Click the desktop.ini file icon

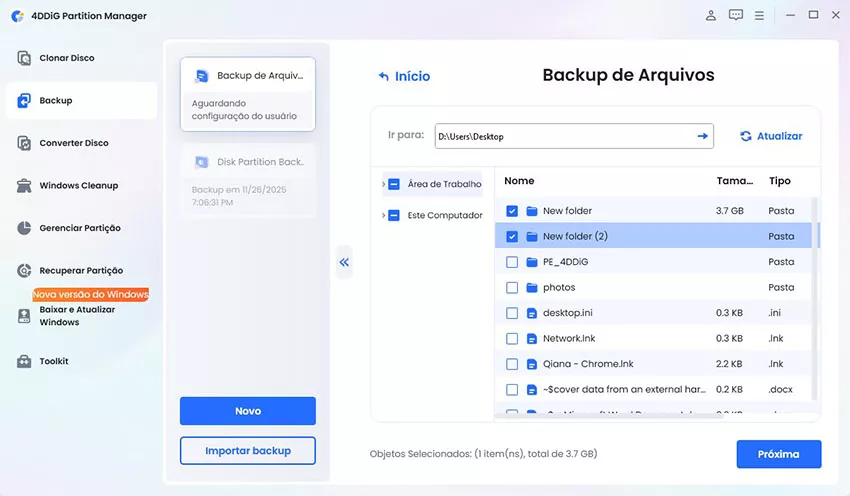pos(532,313)
